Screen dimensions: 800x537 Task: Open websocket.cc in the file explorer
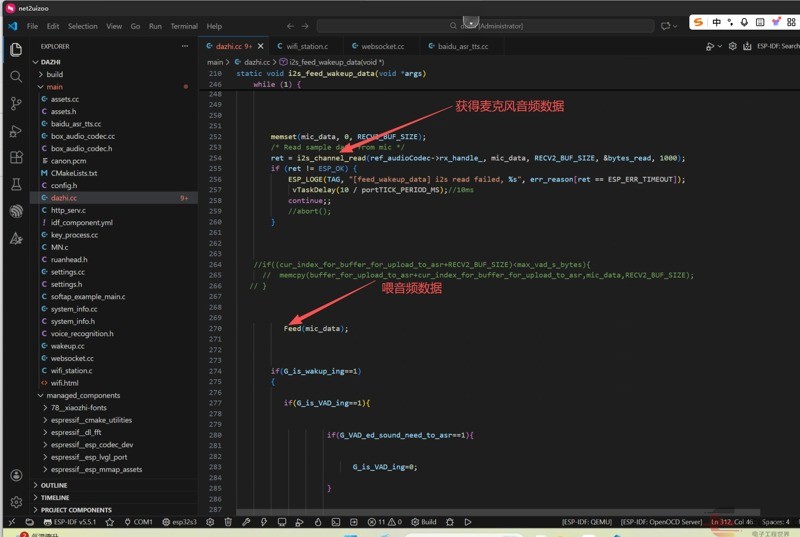coord(72,358)
